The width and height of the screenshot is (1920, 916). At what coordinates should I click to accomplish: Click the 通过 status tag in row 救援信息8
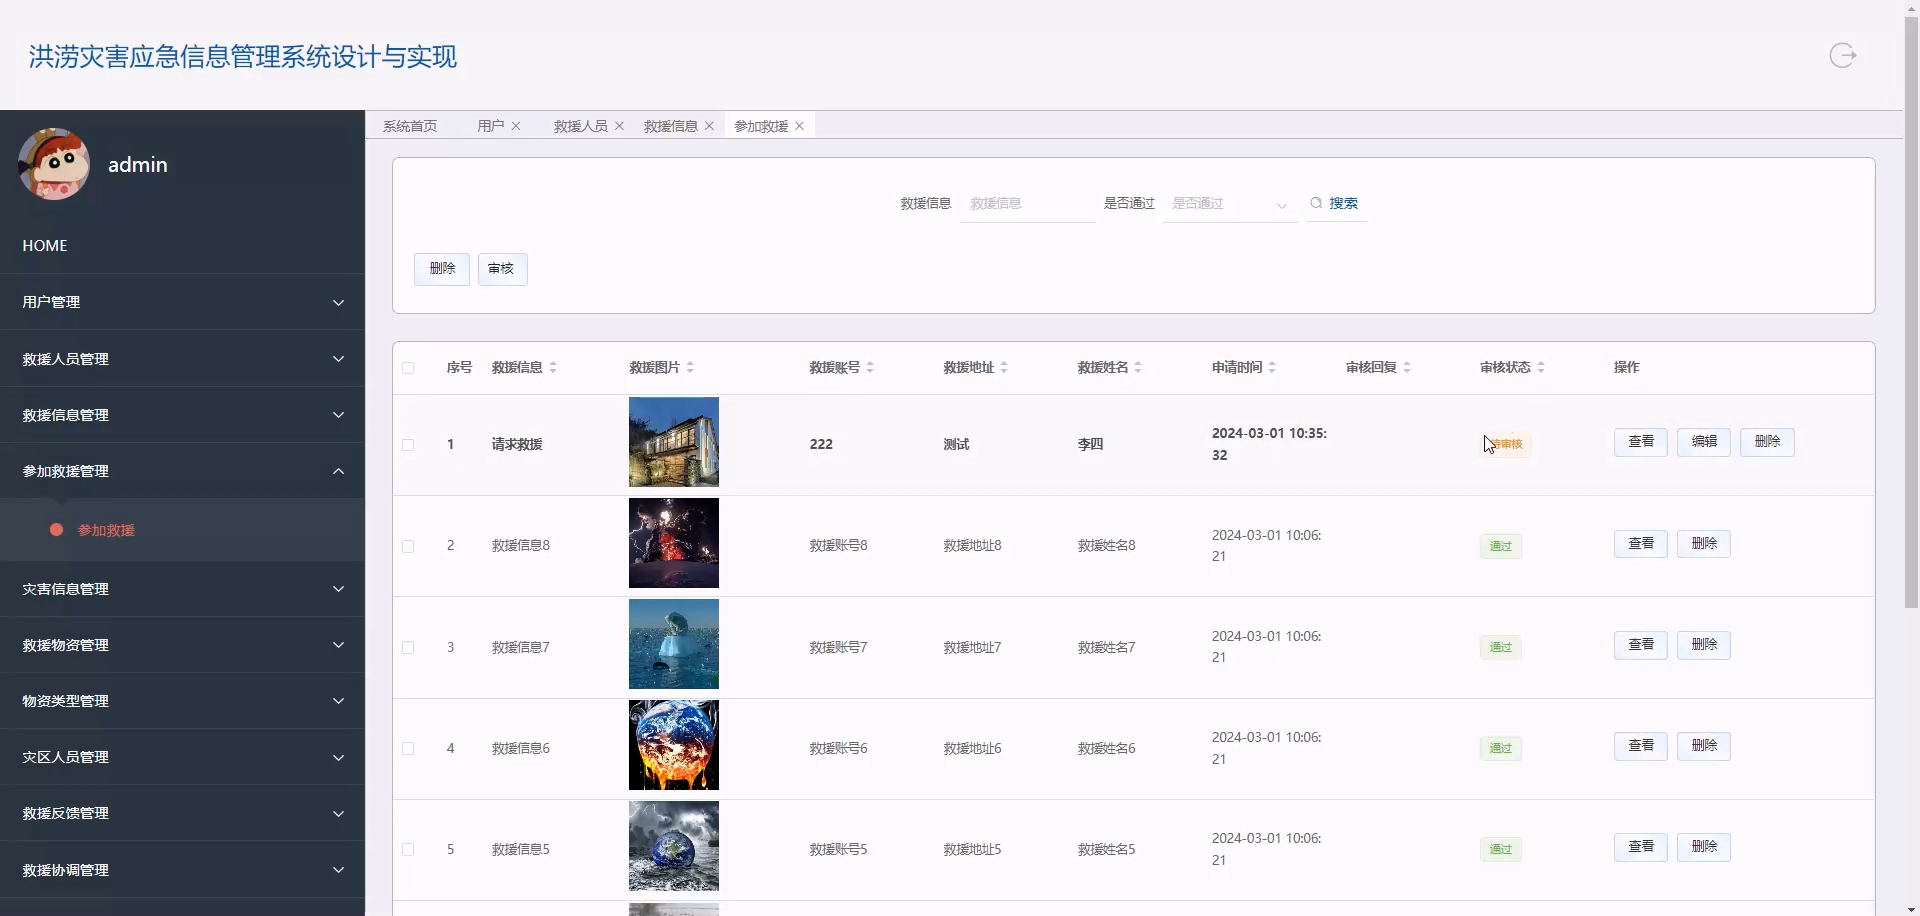pyautogui.click(x=1500, y=546)
